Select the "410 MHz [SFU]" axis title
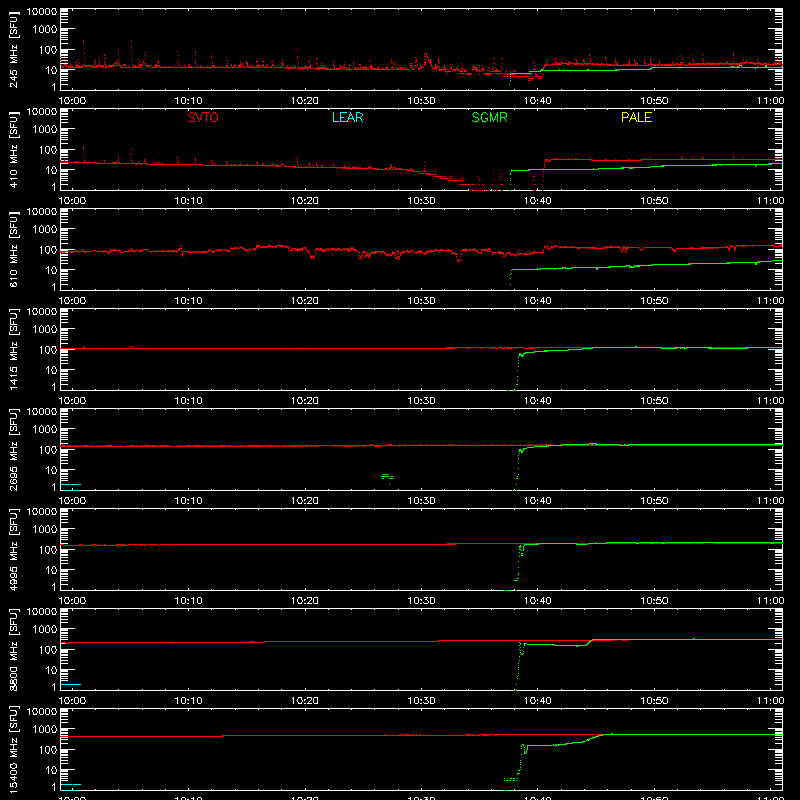Screen dimensions: 800x800 14,150
